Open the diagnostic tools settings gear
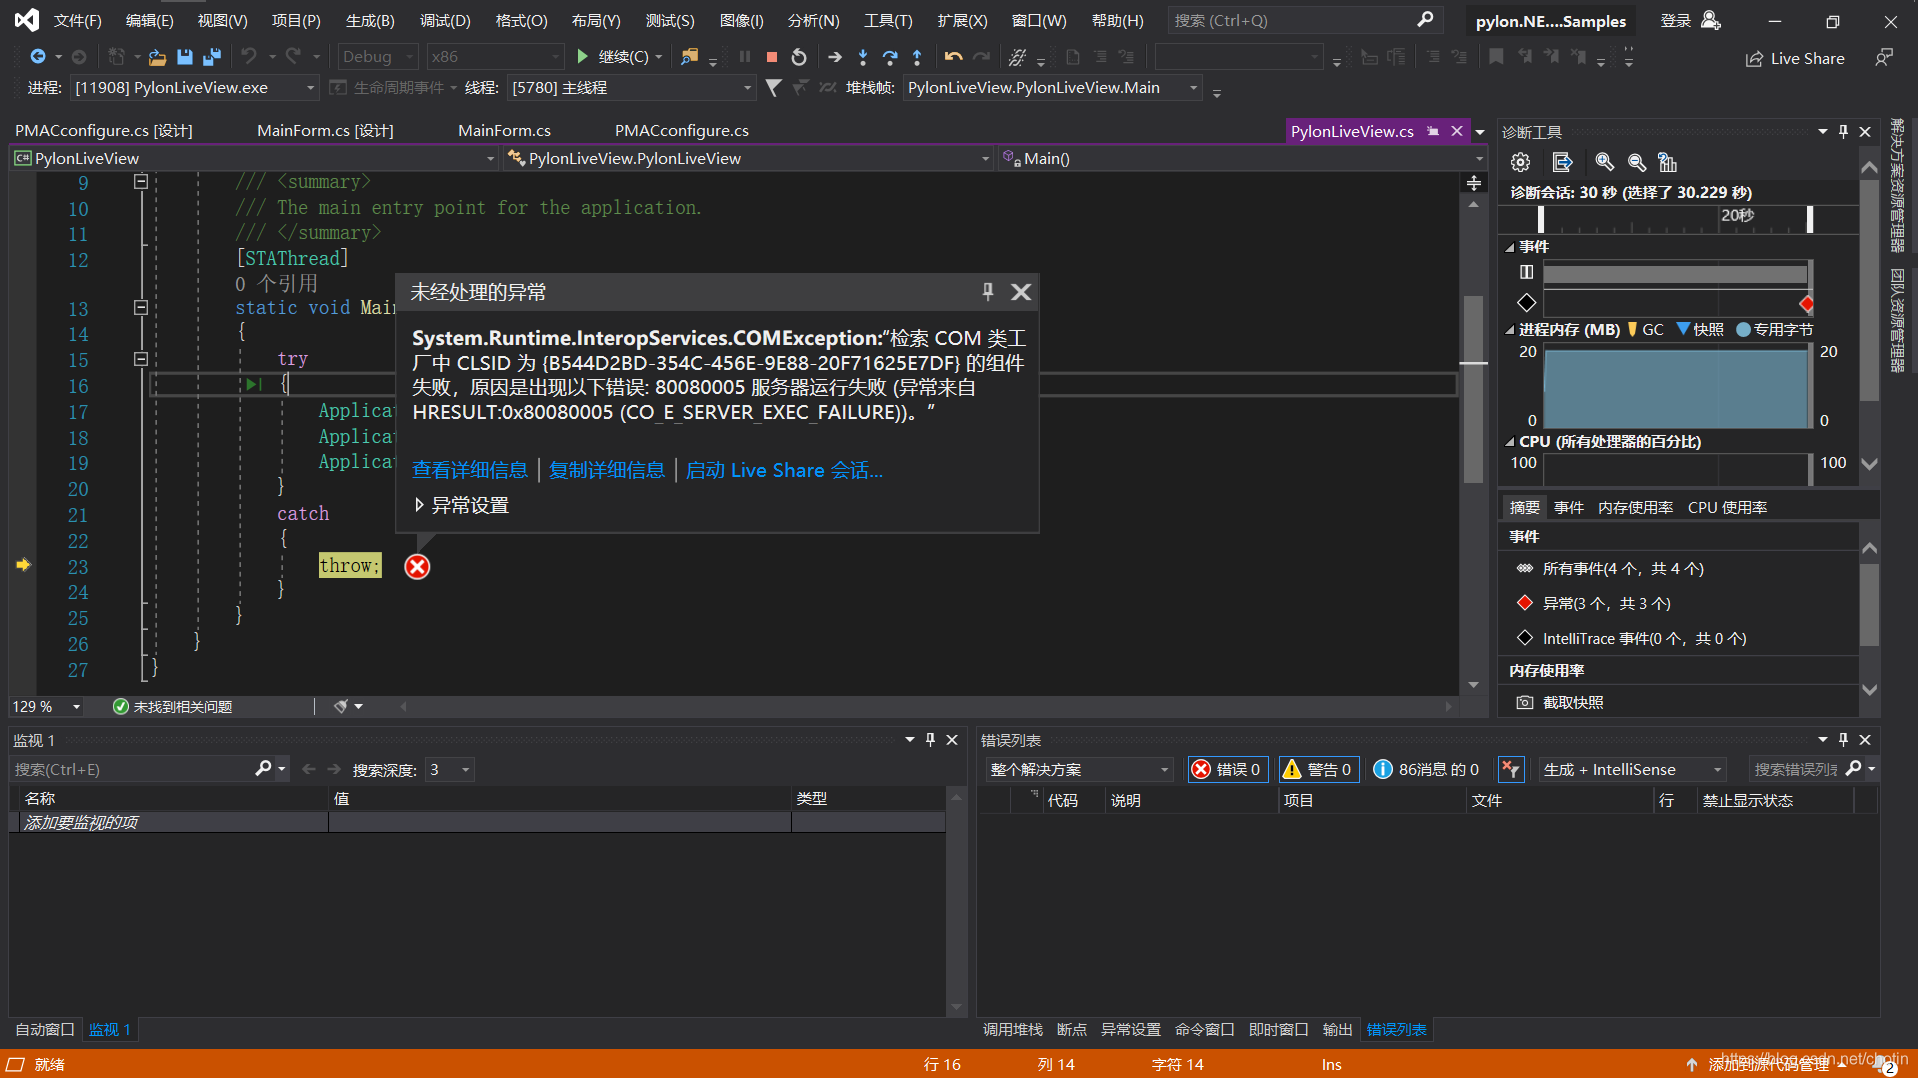1918x1078 pixels. tap(1520, 162)
